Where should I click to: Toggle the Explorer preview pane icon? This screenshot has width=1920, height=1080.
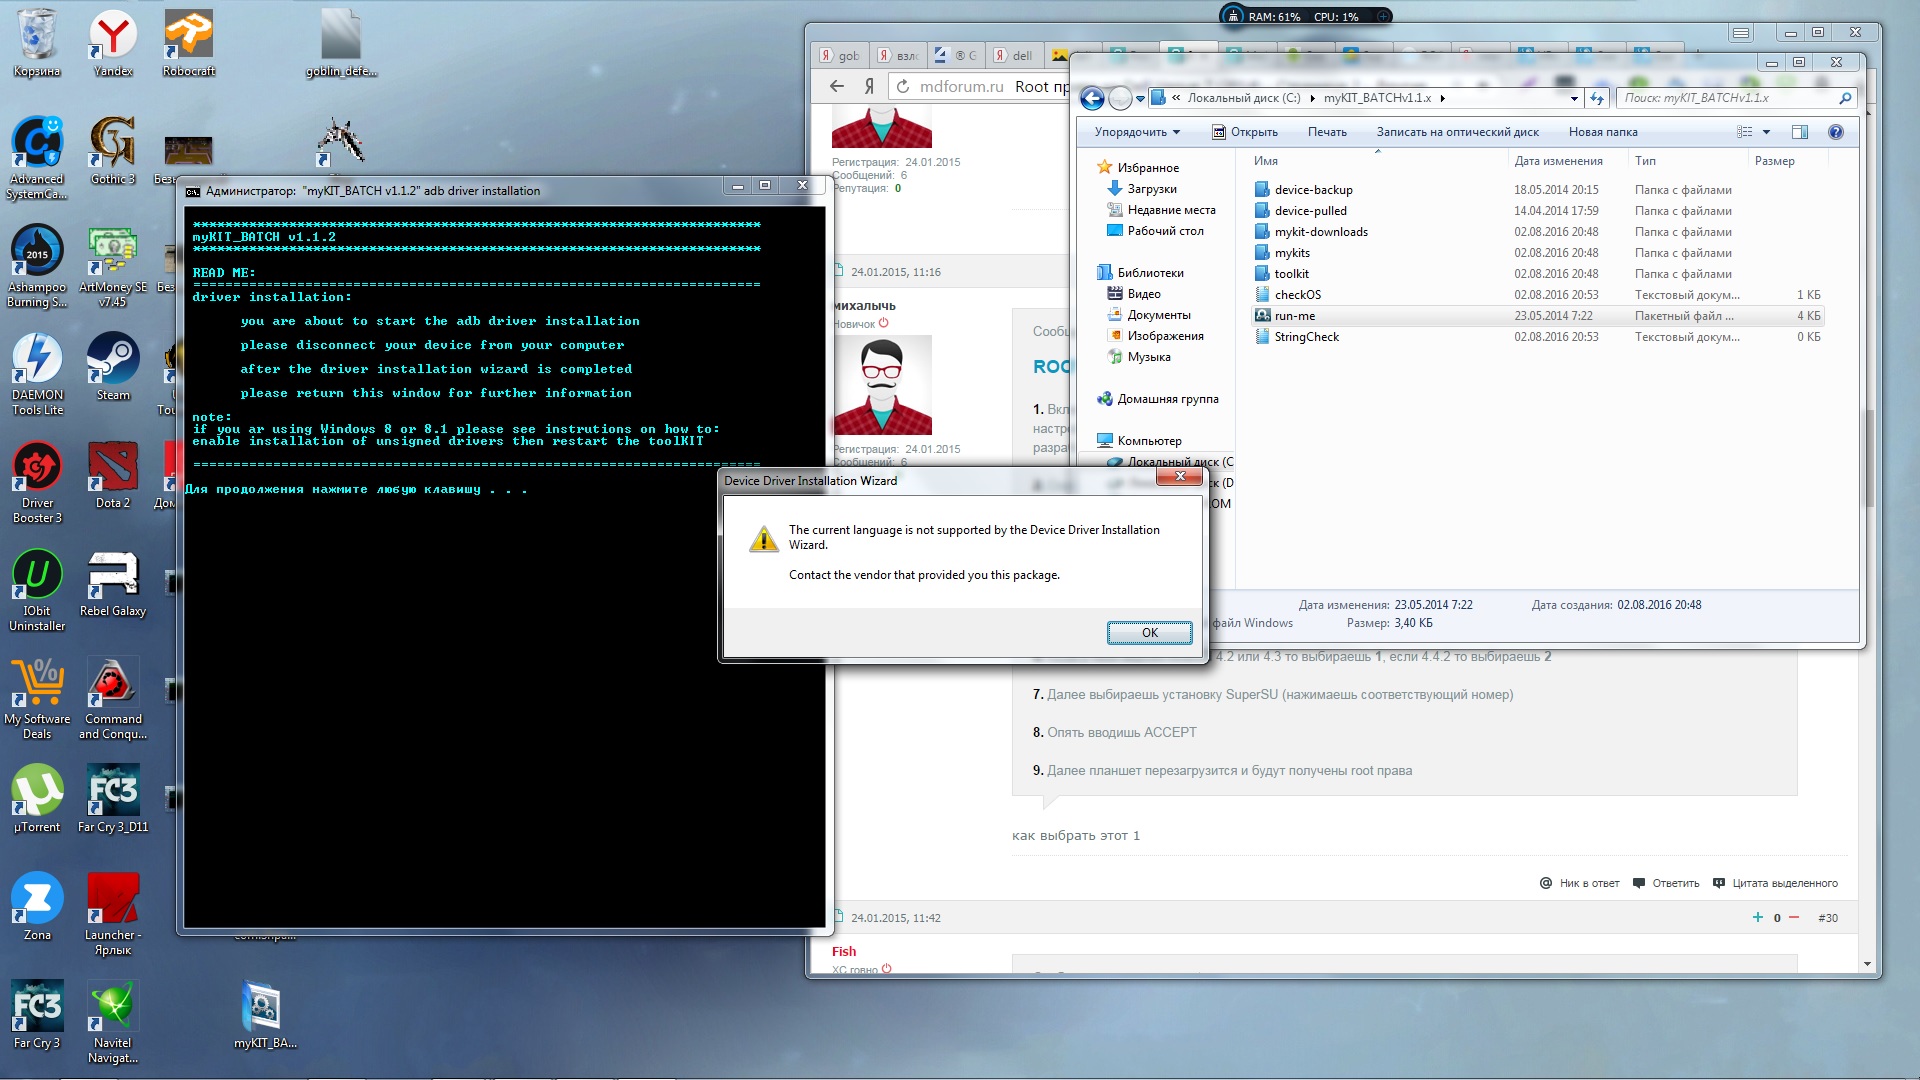pyautogui.click(x=1799, y=132)
